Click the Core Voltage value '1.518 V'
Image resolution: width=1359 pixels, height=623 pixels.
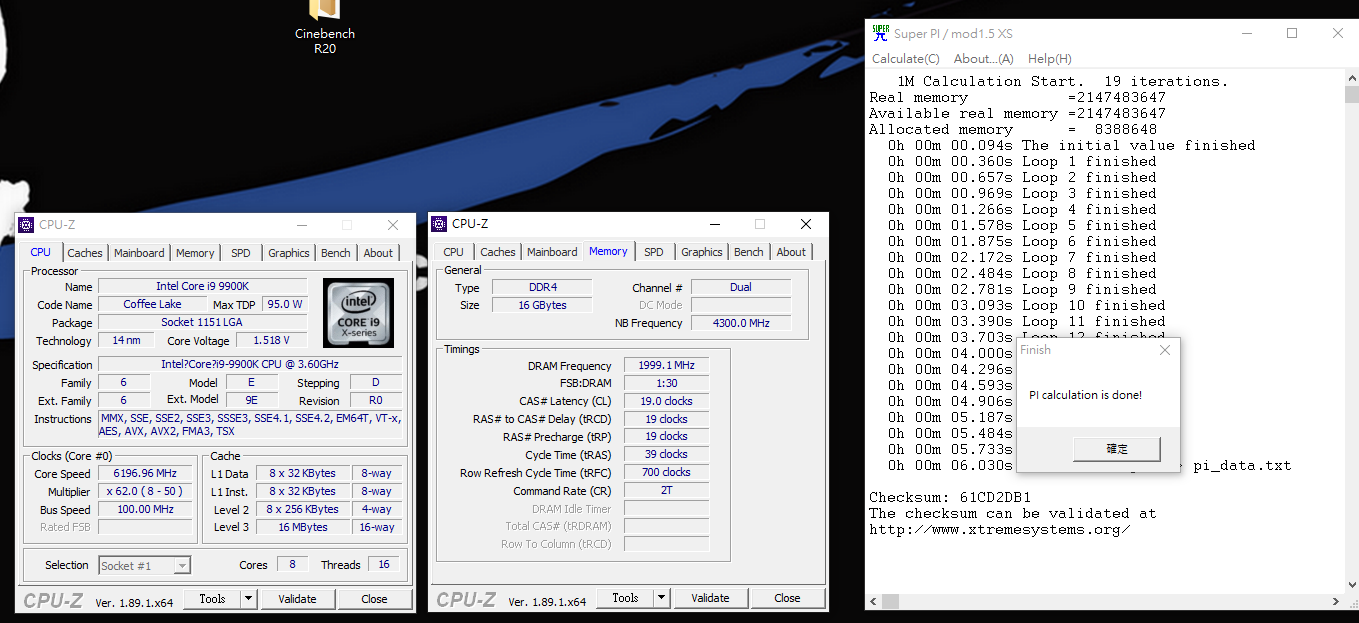click(x=271, y=341)
